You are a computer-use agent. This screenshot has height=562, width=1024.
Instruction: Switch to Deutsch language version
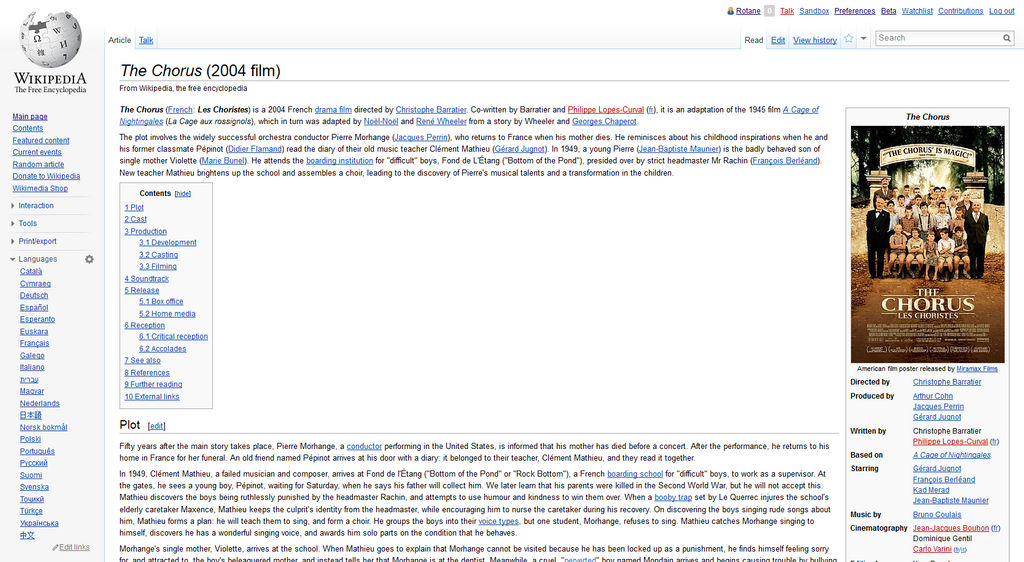coord(34,296)
